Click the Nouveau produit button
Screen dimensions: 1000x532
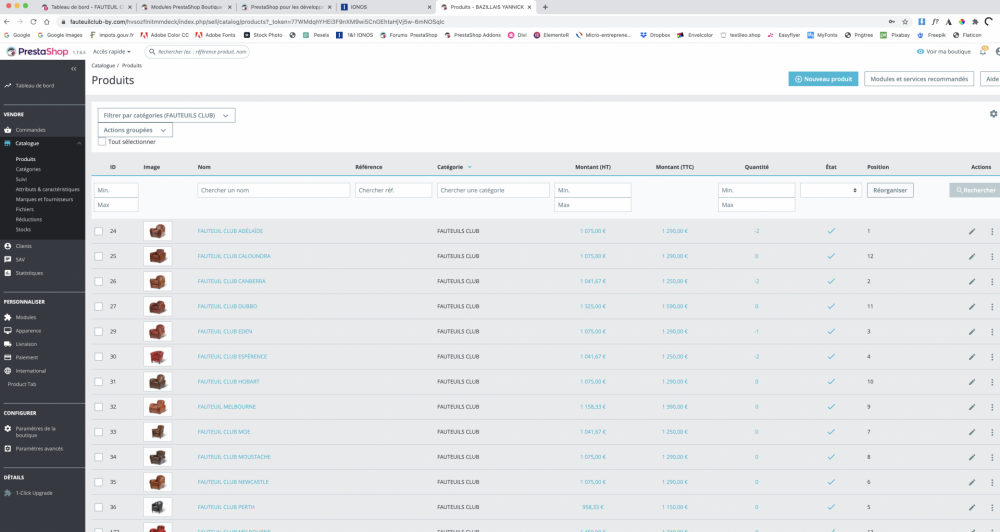pyautogui.click(x=822, y=79)
